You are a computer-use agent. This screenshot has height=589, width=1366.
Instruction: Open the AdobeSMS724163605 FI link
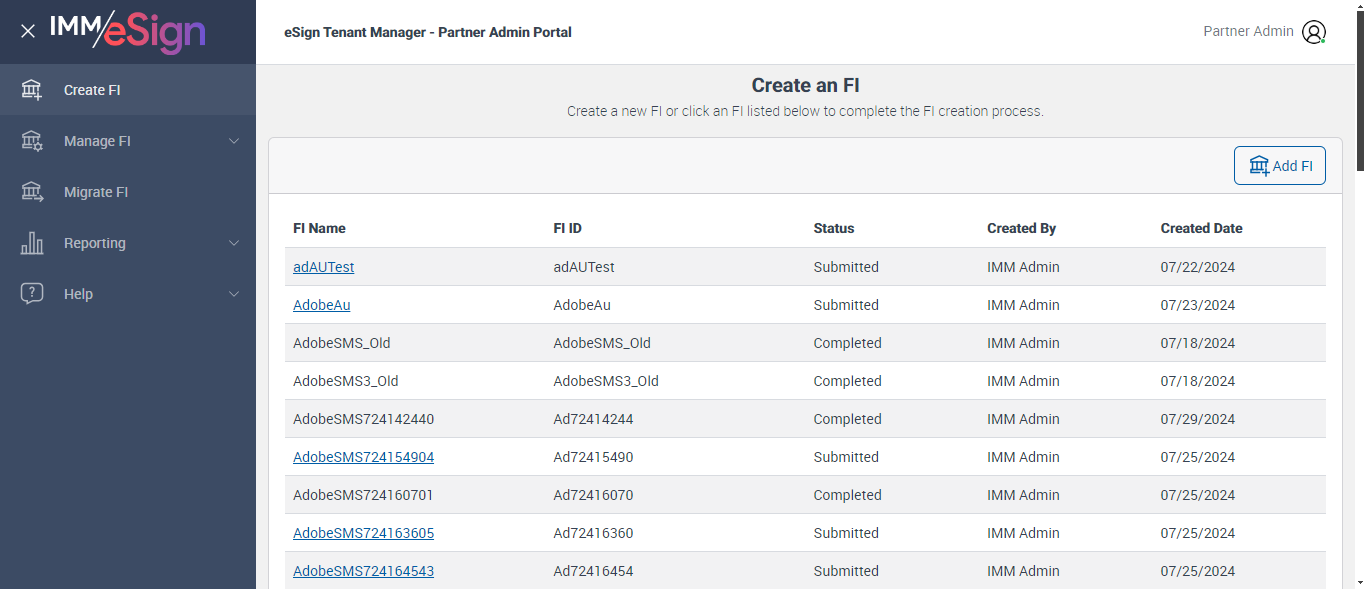coord(363,533)
